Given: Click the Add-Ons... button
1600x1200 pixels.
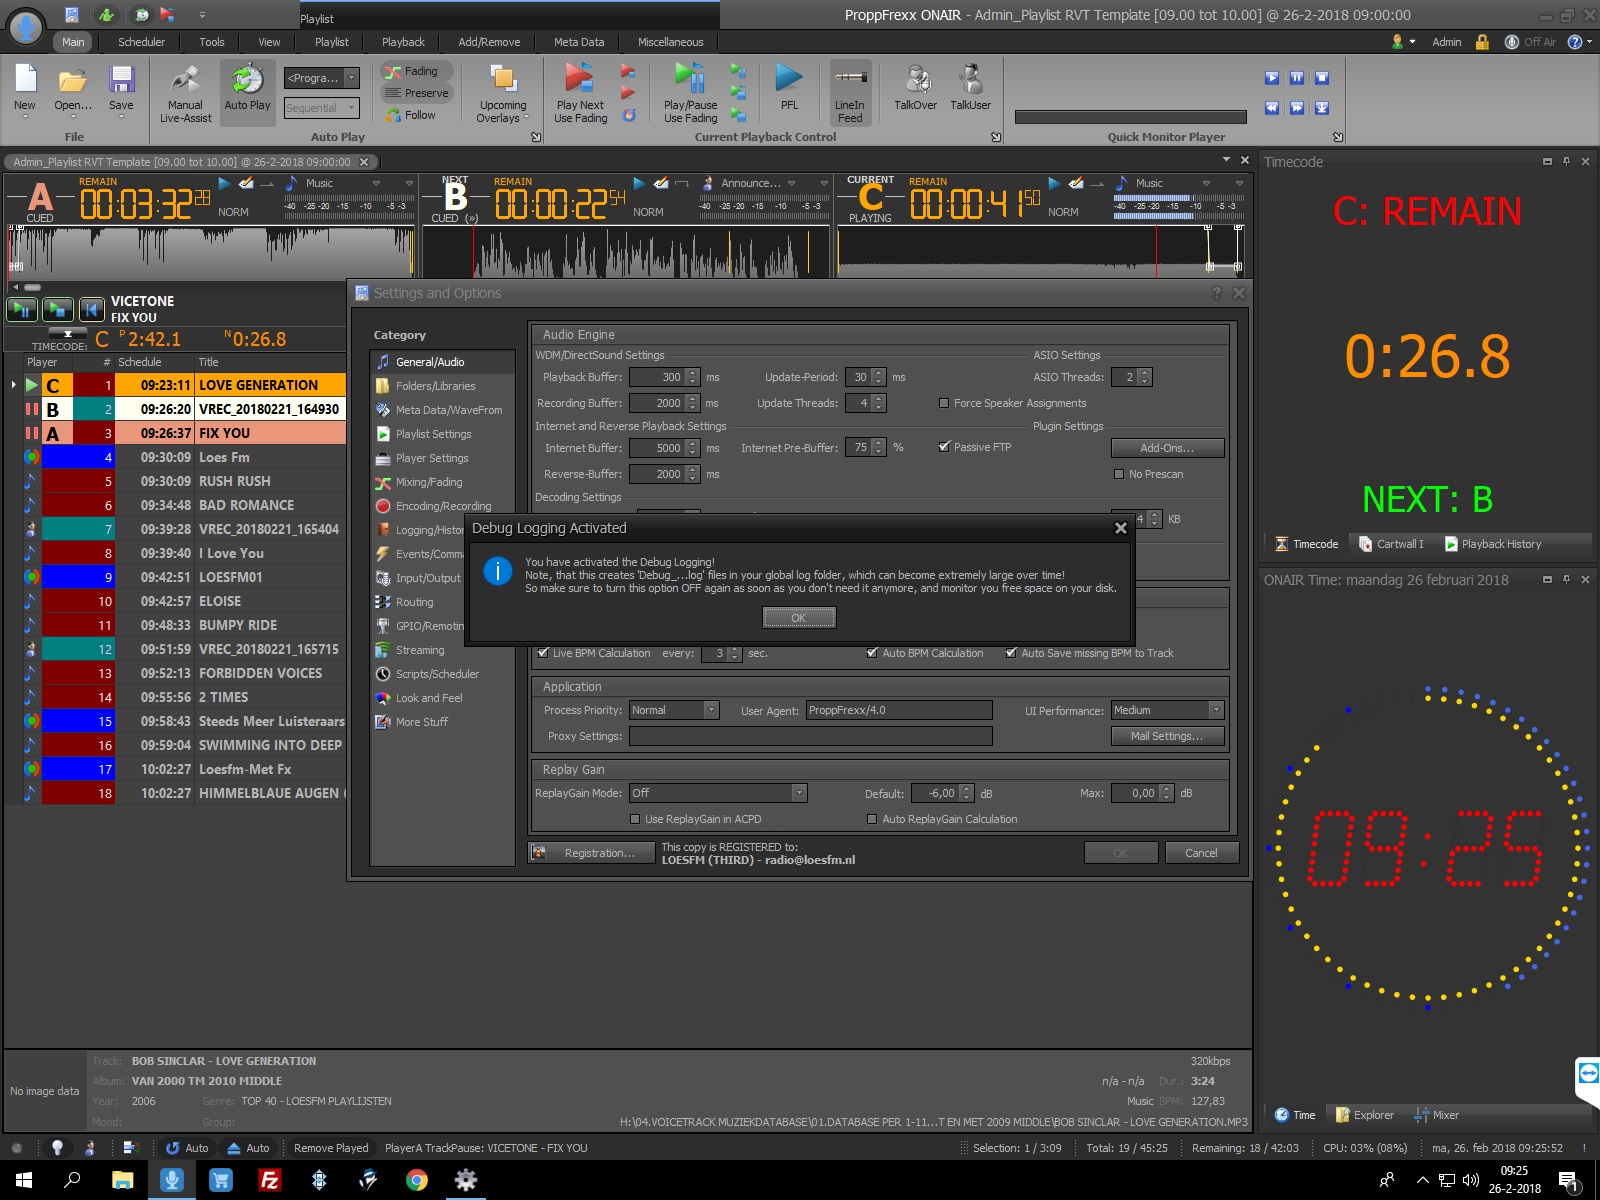Looking at the screenshot, I should pos(1167,448).
